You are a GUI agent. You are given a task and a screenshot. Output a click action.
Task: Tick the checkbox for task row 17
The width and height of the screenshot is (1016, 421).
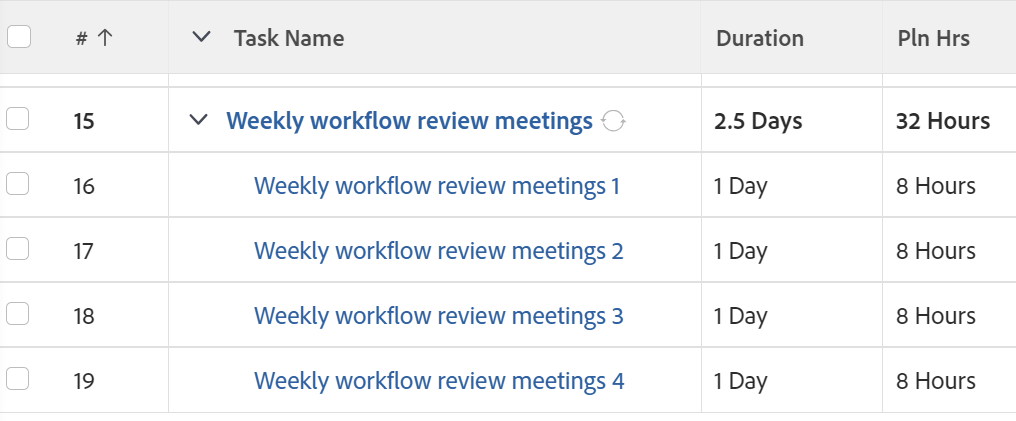point(18,249)
